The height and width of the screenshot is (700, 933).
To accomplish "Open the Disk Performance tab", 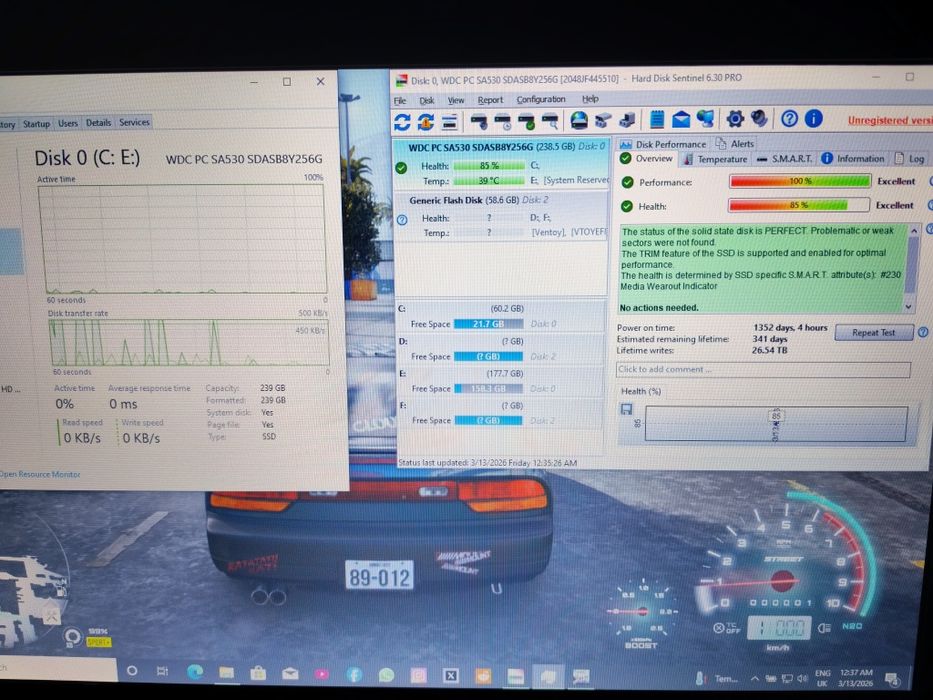I will [x=663, y=144].
